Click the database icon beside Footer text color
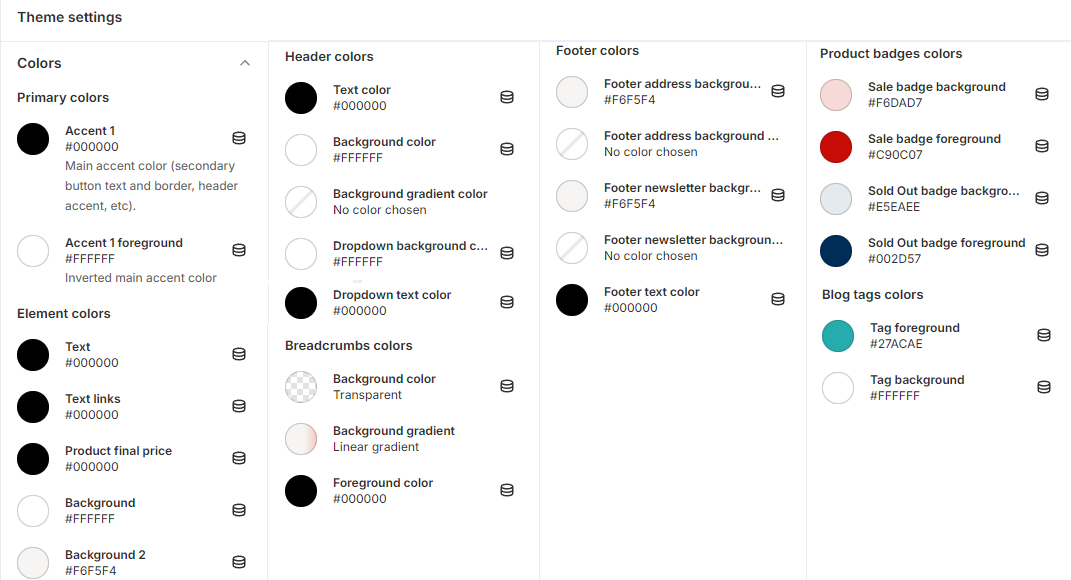Image resolution: width=1071 pixels, height=580 pixels. tap(778, 299)
